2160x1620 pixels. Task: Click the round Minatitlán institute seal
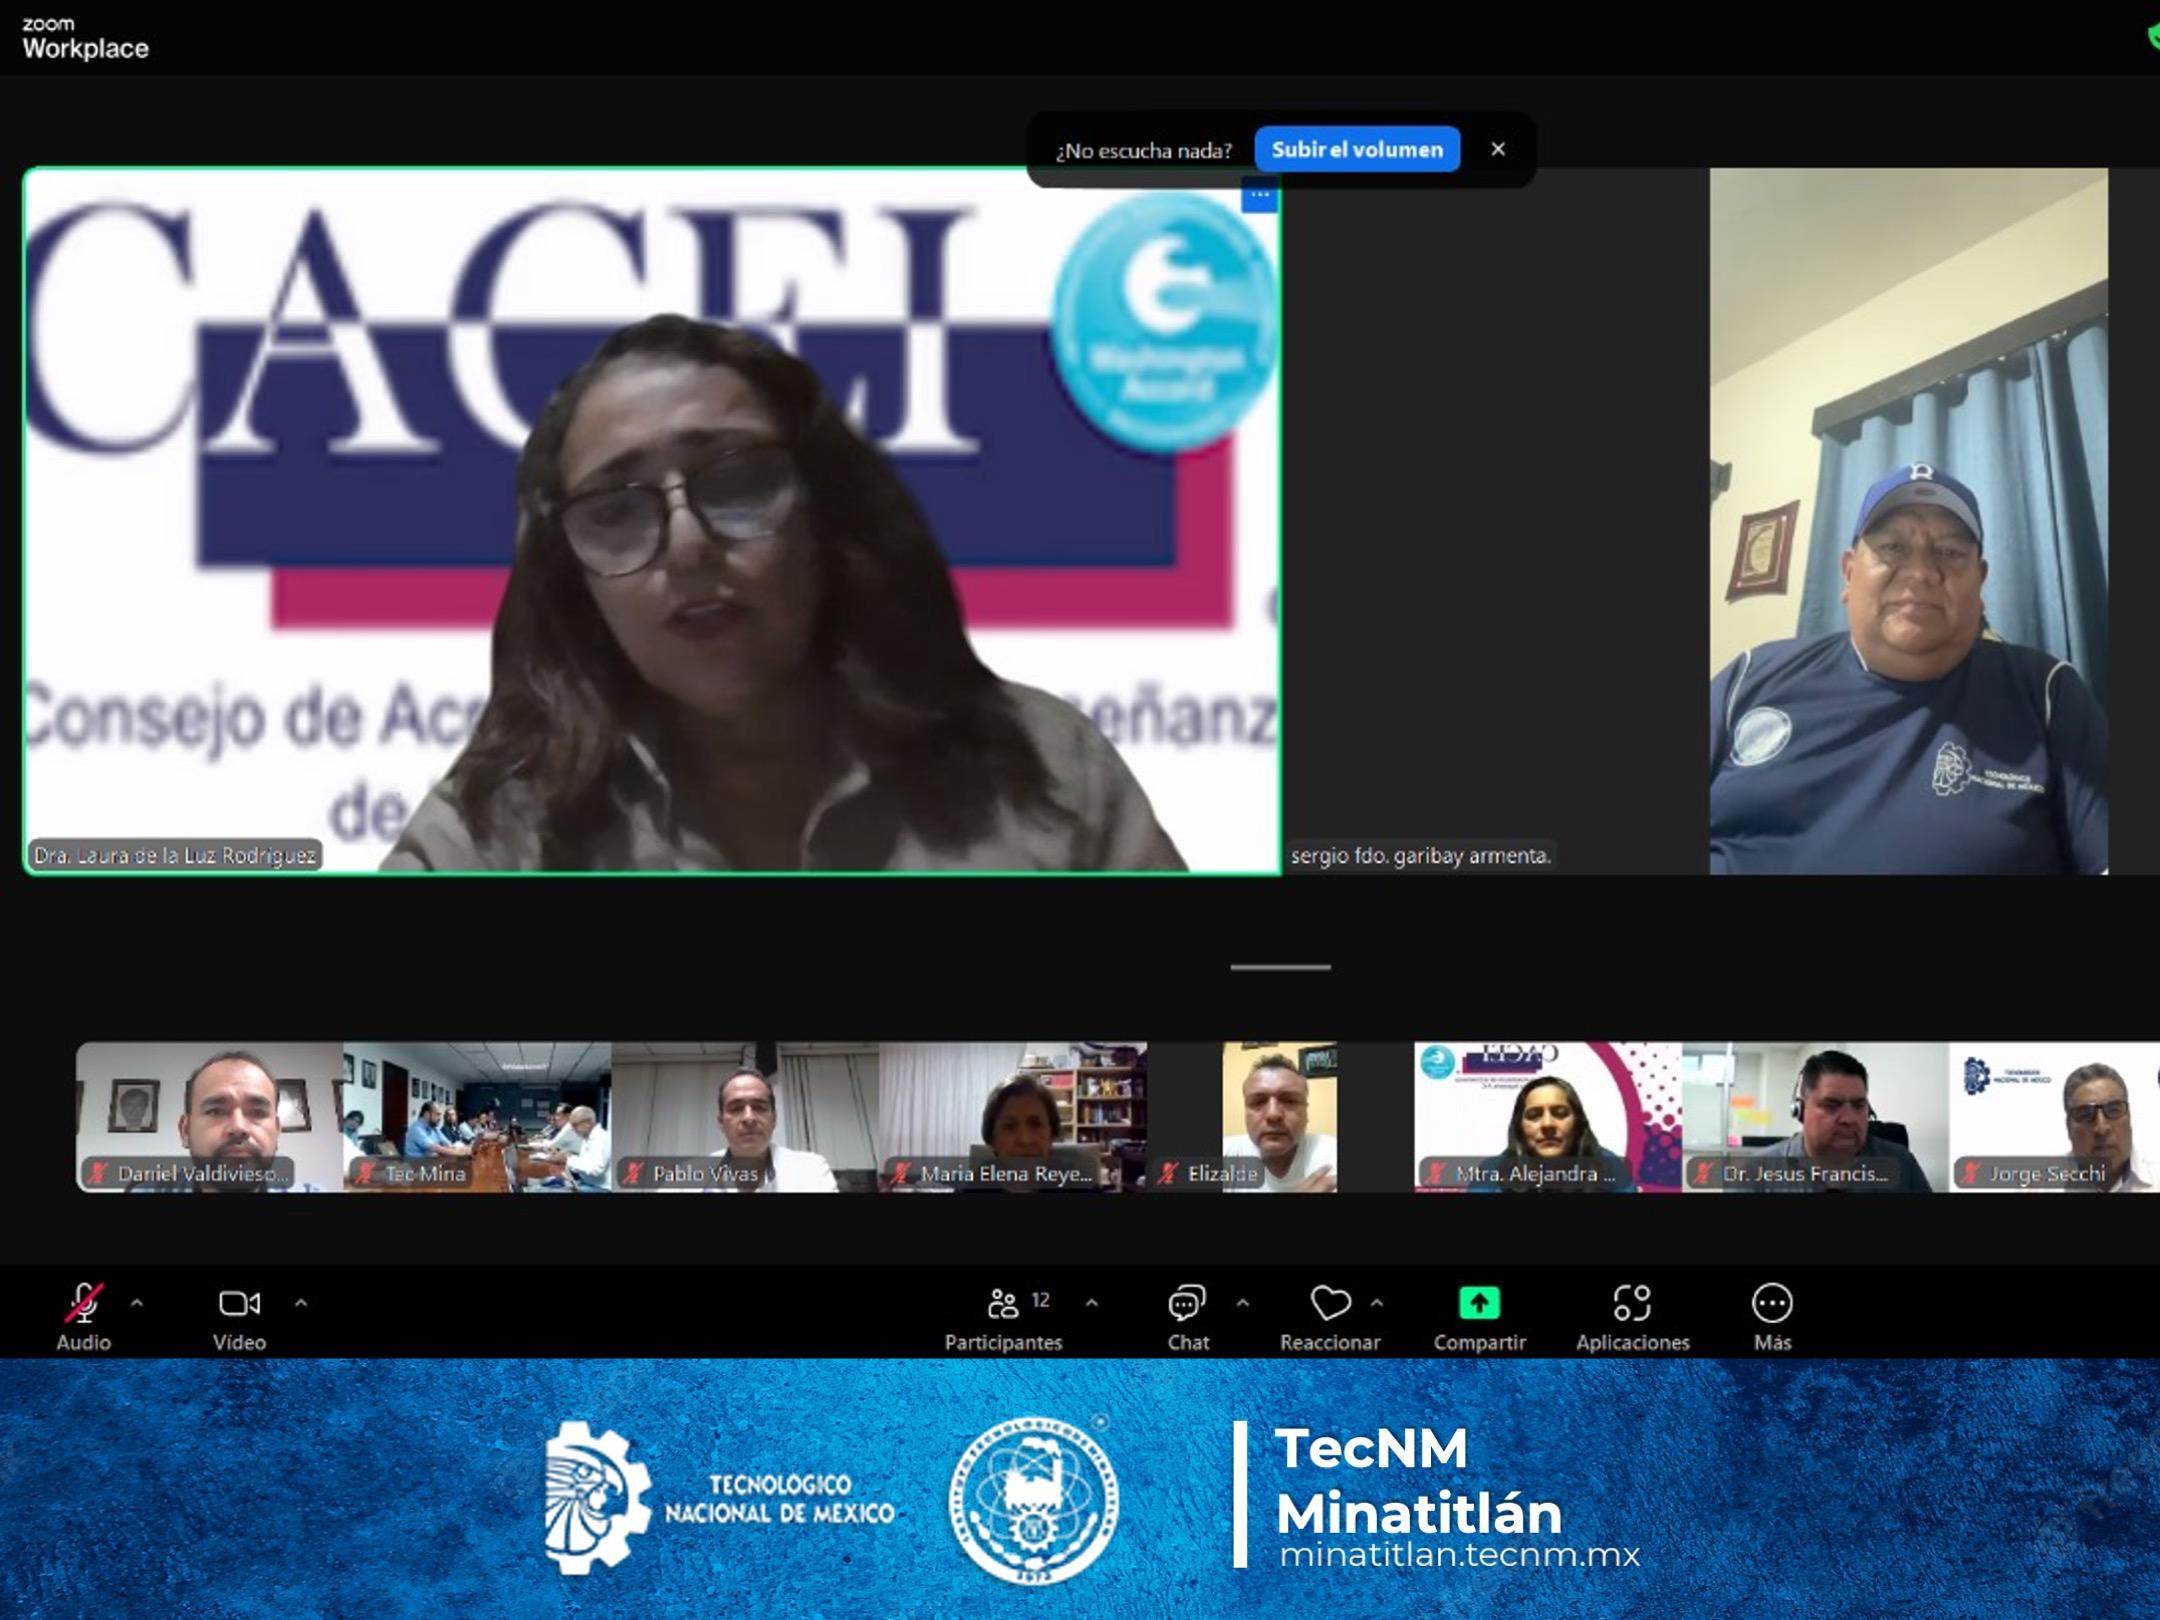pos(1033,1499)
